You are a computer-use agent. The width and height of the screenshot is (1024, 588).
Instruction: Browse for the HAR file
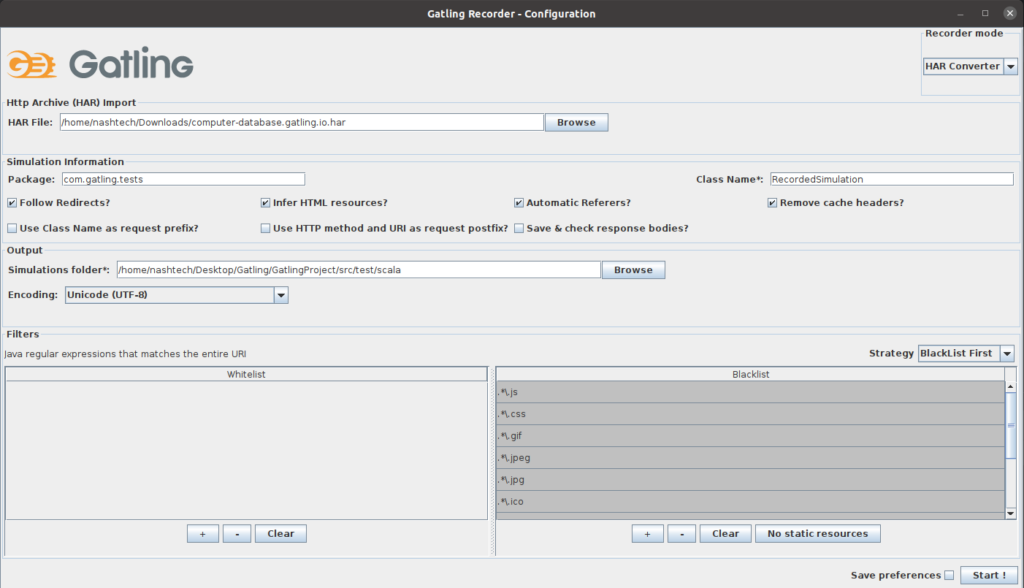click(576, 123)
